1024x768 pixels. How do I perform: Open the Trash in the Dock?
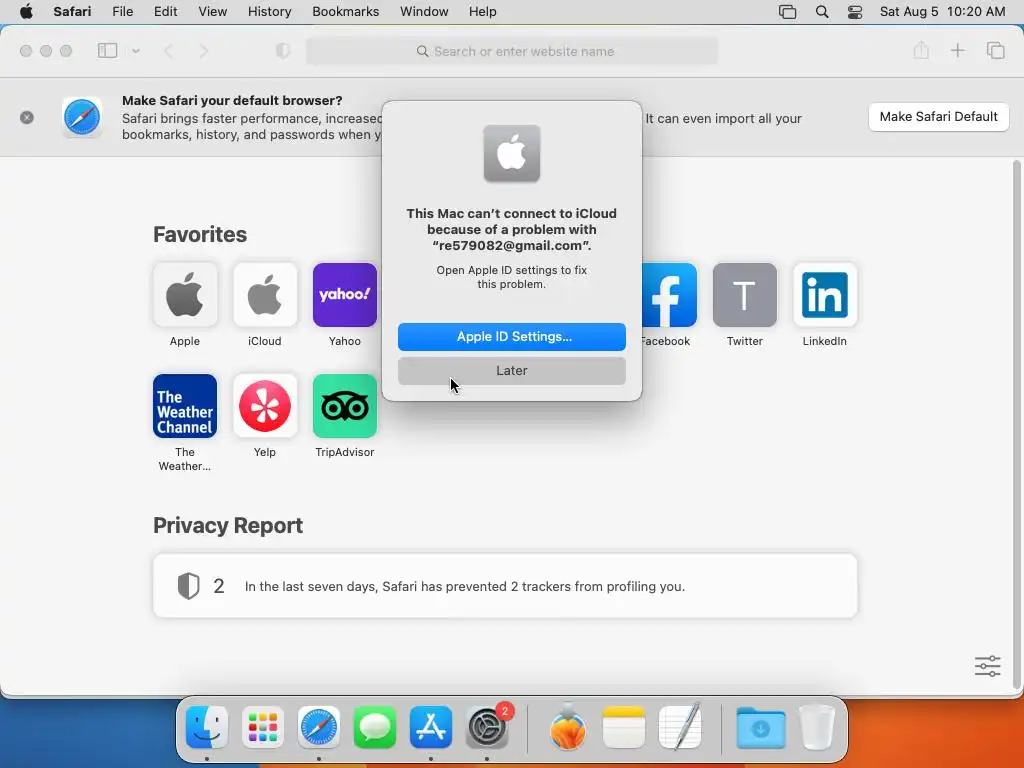816,727
